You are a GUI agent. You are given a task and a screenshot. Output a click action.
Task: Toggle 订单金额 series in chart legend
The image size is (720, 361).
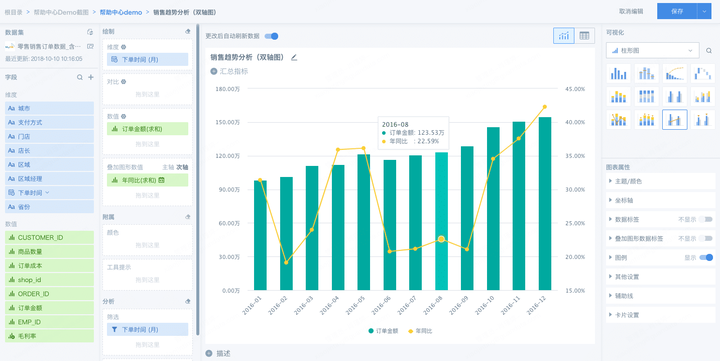click(x=383, y=331)
